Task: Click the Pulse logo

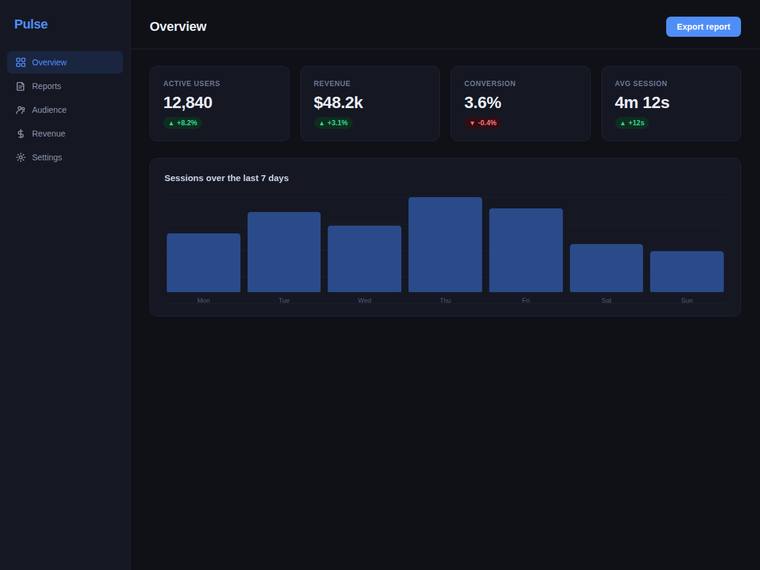Action: pyautogui.click(x=31, y=24)
